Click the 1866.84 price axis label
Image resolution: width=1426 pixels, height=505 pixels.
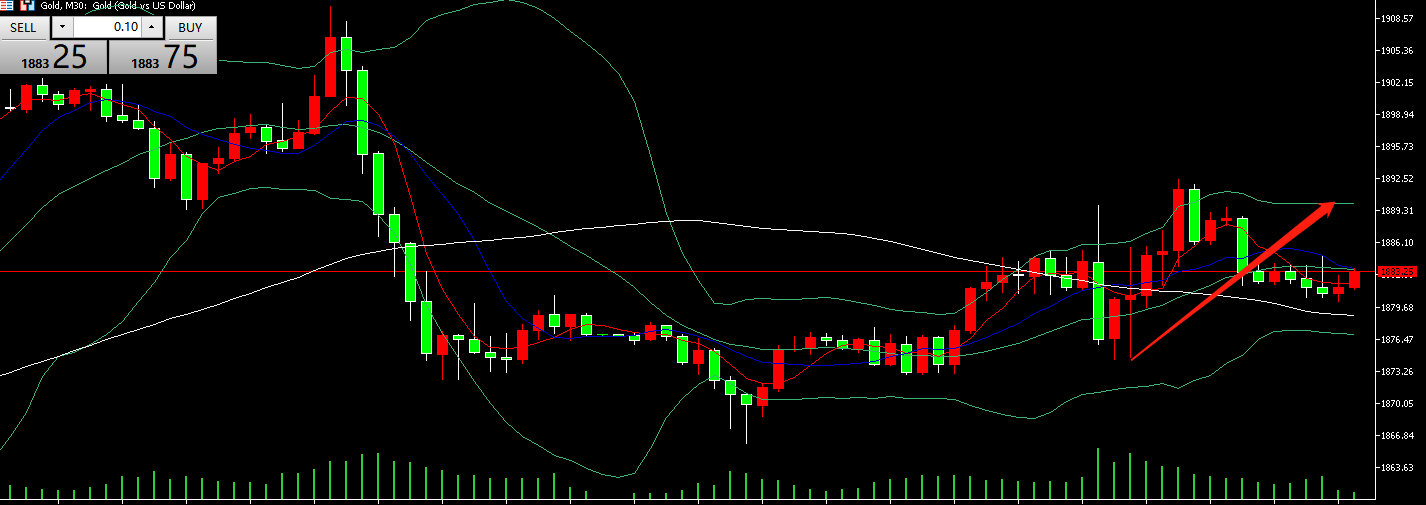tap(1395, 435)
